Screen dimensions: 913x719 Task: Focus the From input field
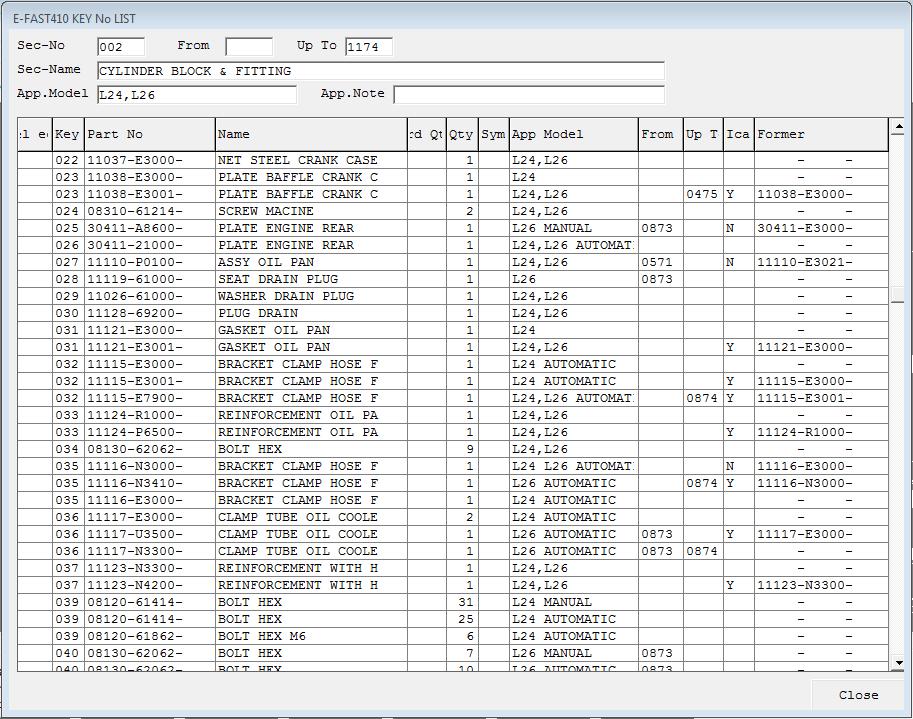(x=249, y=47)
